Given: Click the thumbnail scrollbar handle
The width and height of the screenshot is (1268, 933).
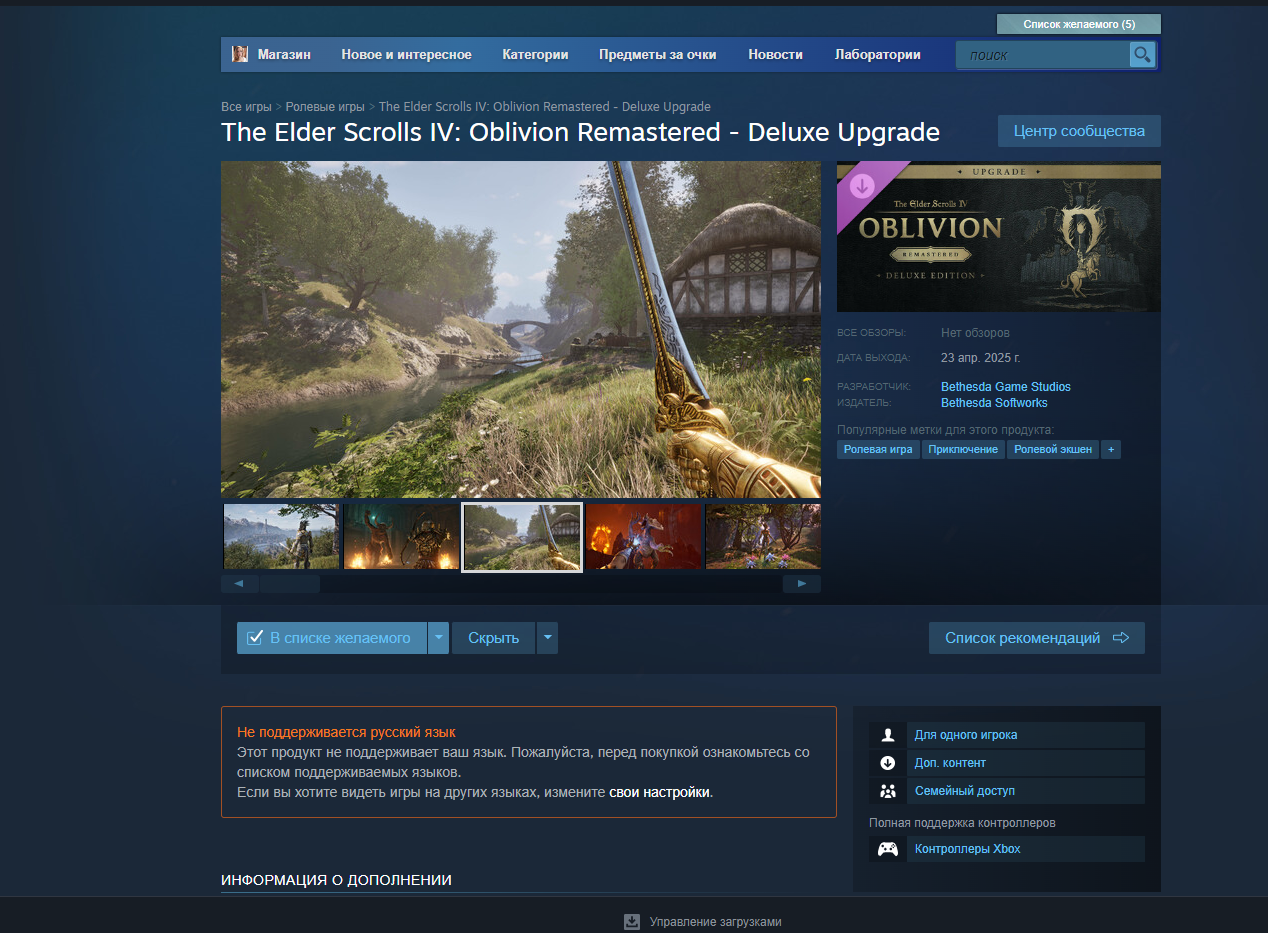Looking at the screenshot, I should [x=290, y=584].
